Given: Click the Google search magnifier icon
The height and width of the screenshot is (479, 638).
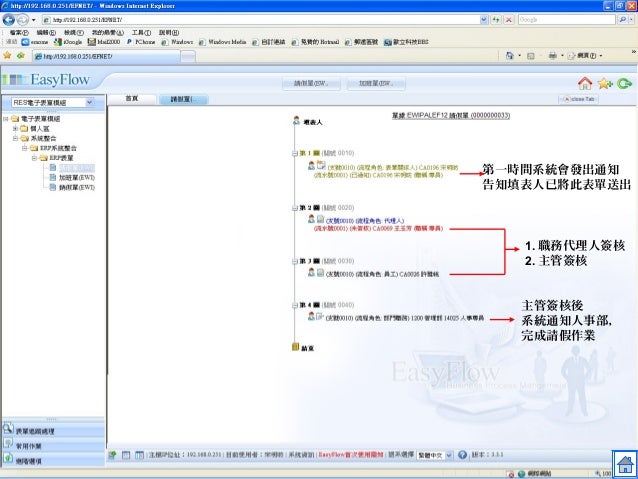Looking at the screenshot, I should [x=622, y=20].
